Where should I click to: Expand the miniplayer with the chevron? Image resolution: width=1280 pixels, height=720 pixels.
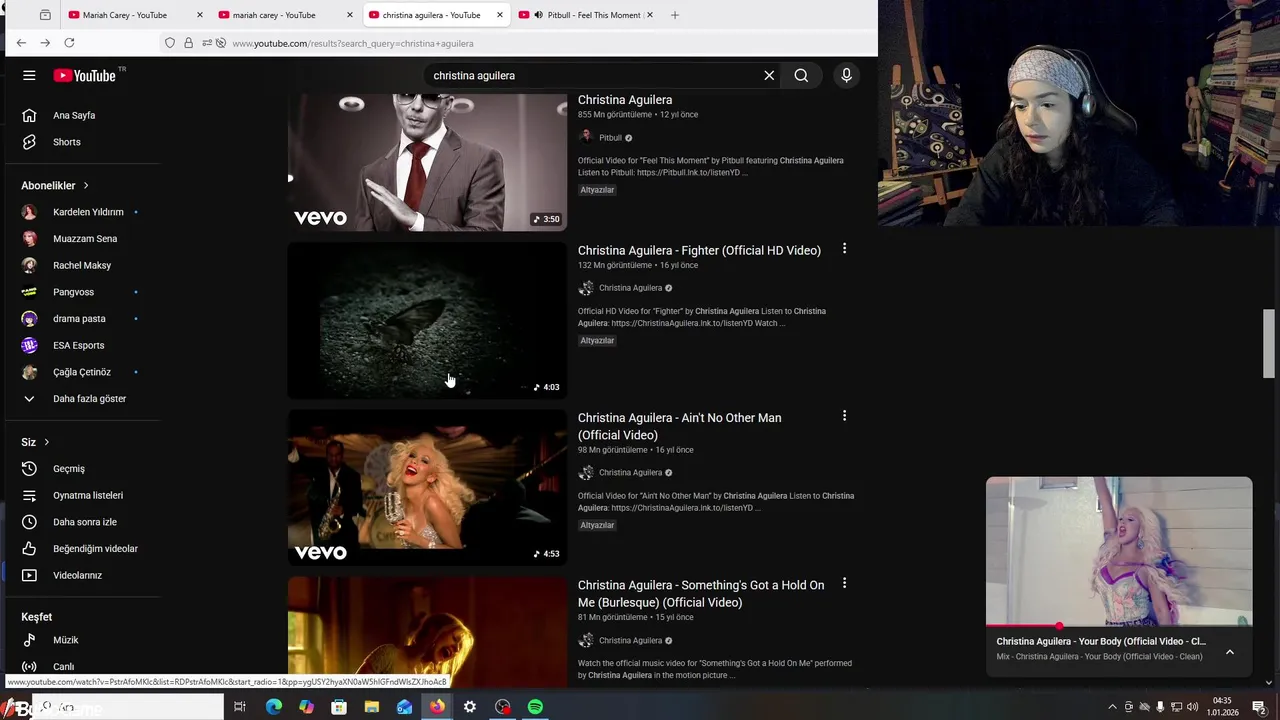tap(1230, 652)
